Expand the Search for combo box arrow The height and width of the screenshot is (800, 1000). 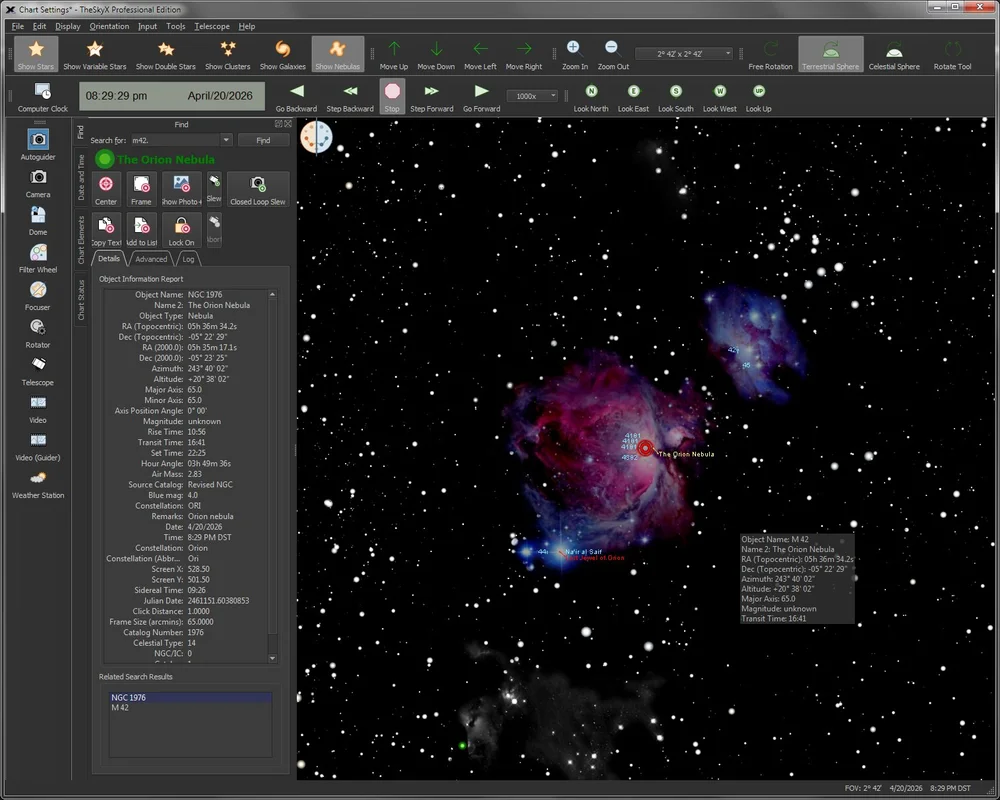click(226, 140)
